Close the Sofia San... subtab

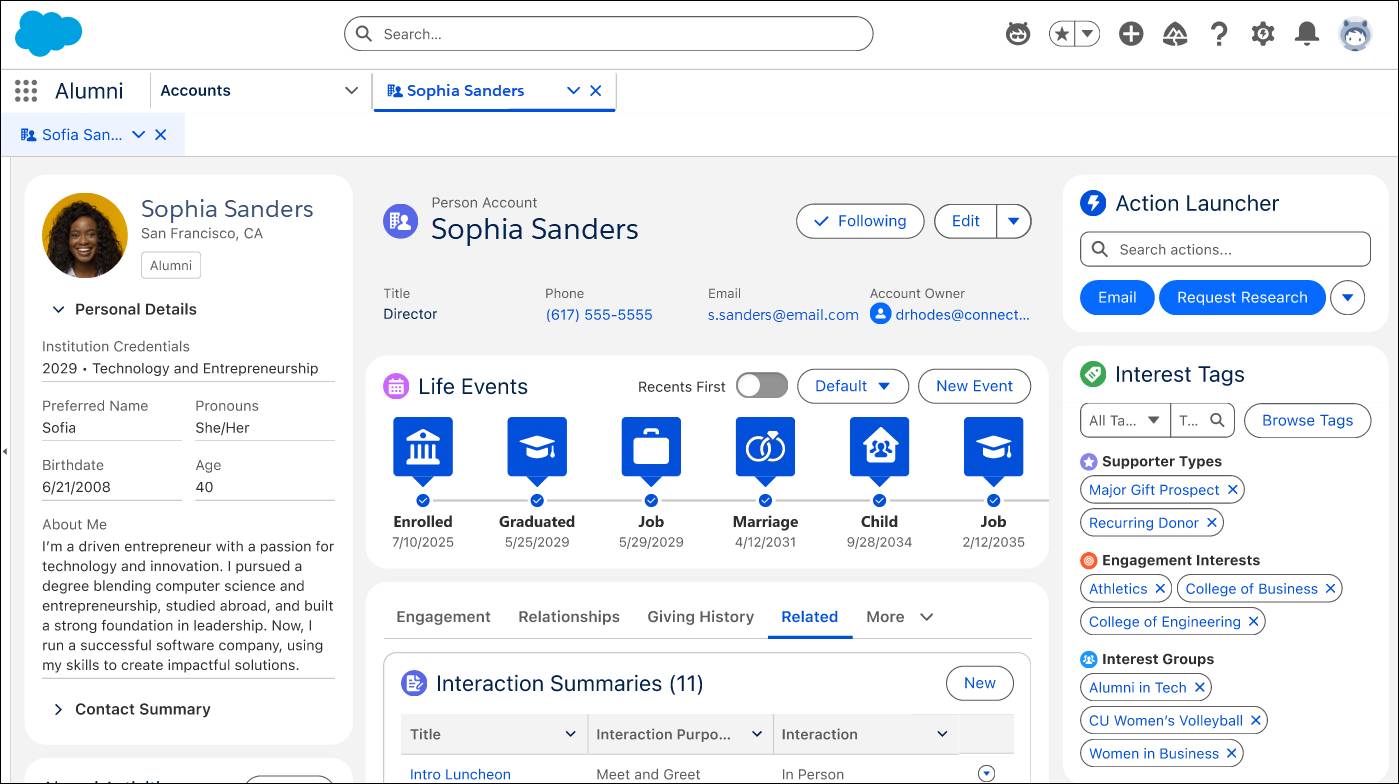click(x=161, y=135)
